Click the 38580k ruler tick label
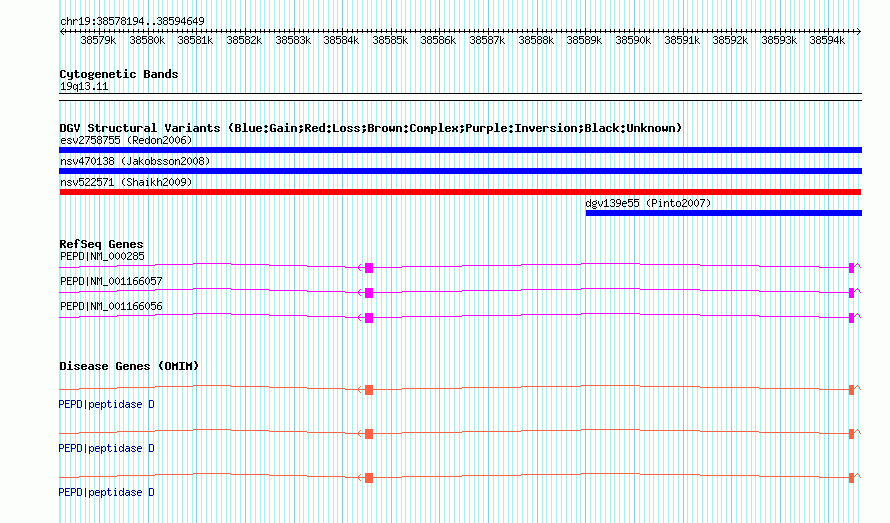Image resolution: width=890 pixels, height=523 pixels. [147, 40]
